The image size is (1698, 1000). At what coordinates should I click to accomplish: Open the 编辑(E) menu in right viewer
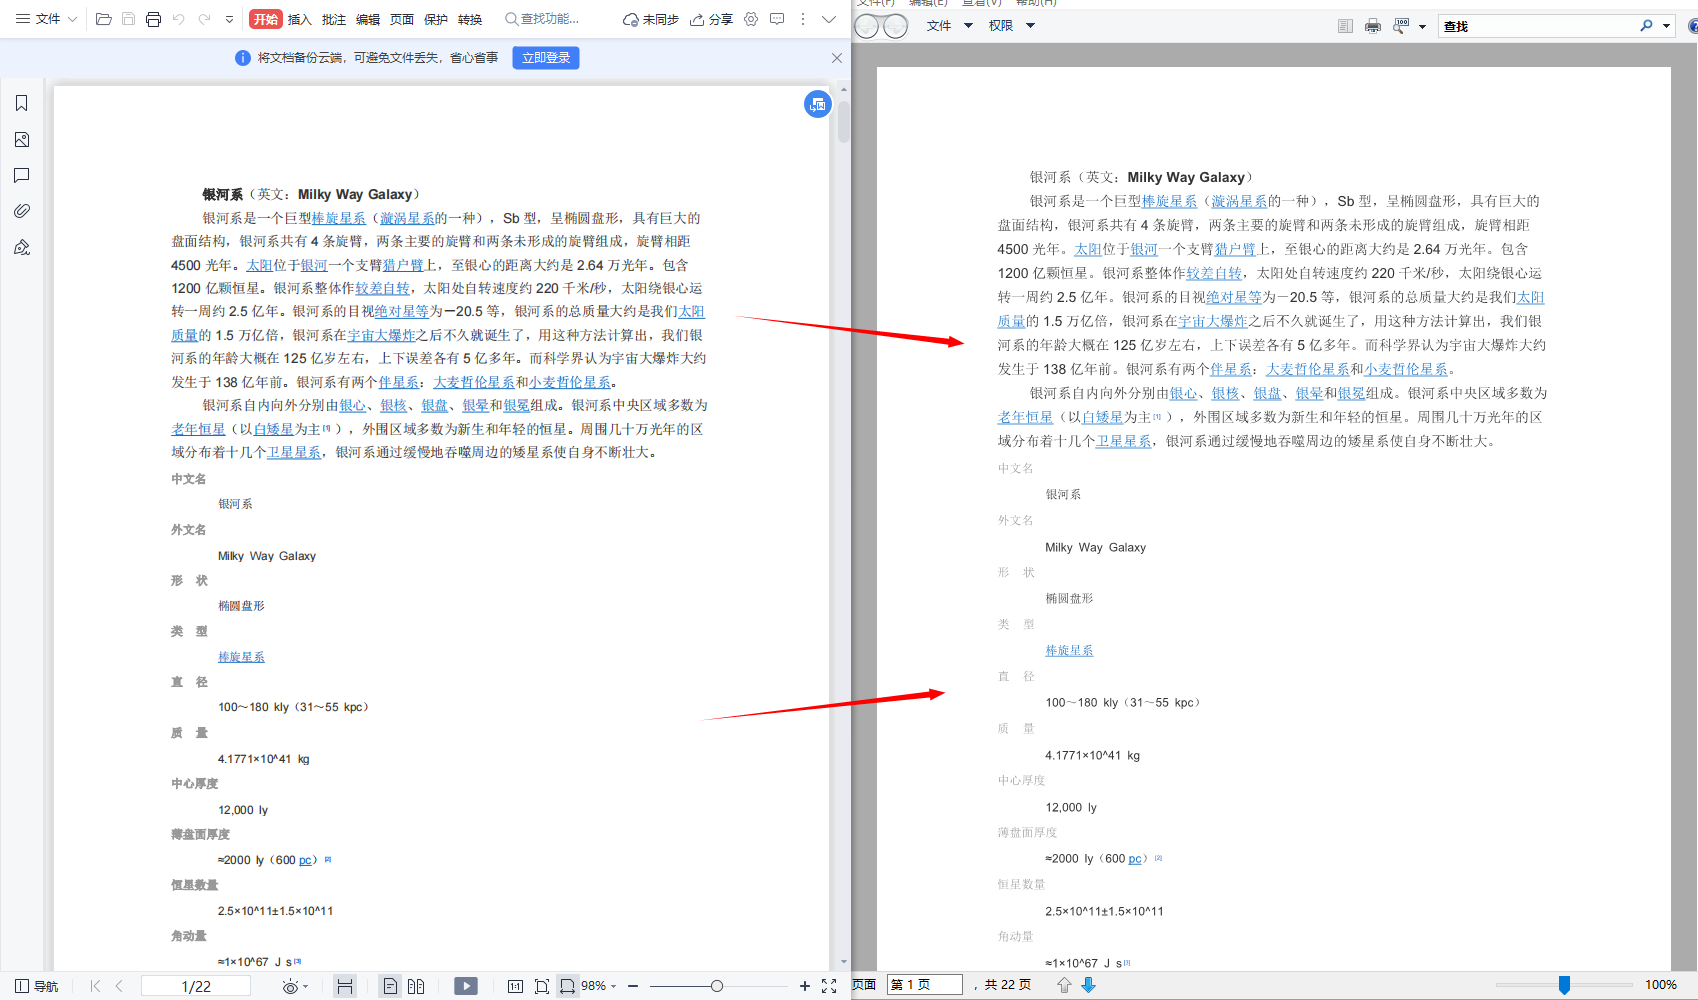tap(928, 3)
